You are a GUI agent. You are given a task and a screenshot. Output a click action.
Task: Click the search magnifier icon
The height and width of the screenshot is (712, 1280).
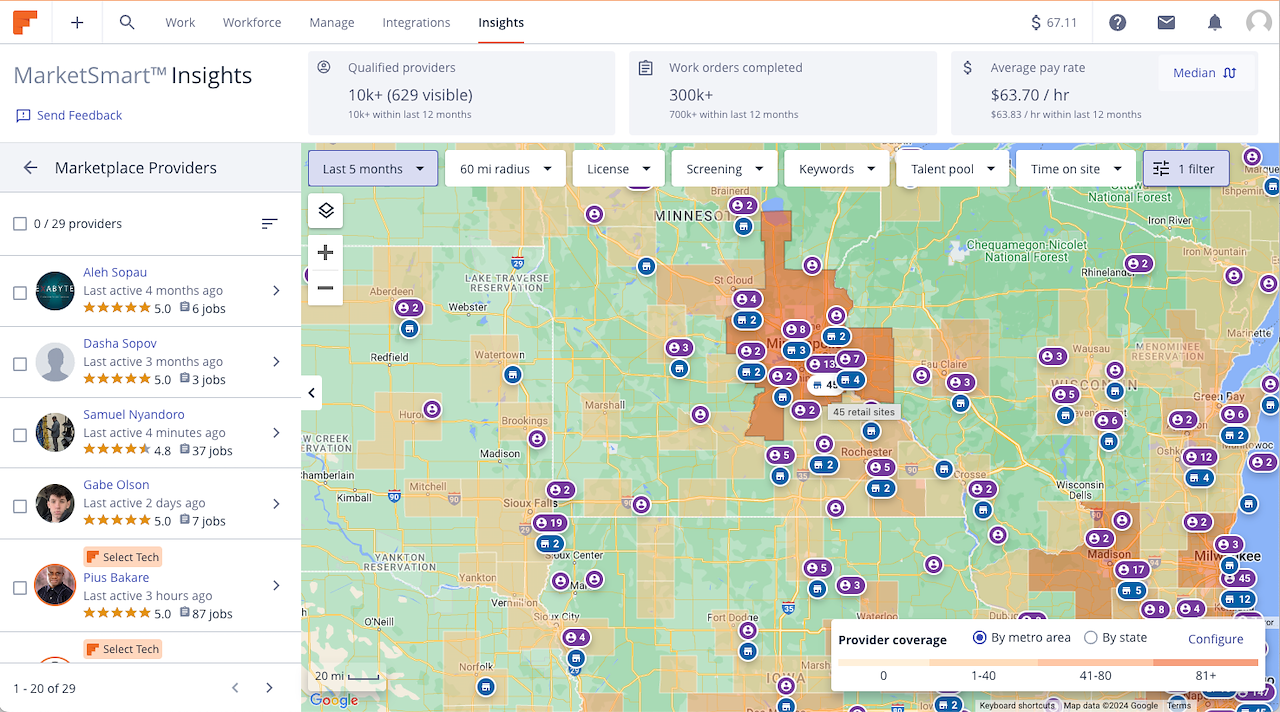[x=127, y=22]
